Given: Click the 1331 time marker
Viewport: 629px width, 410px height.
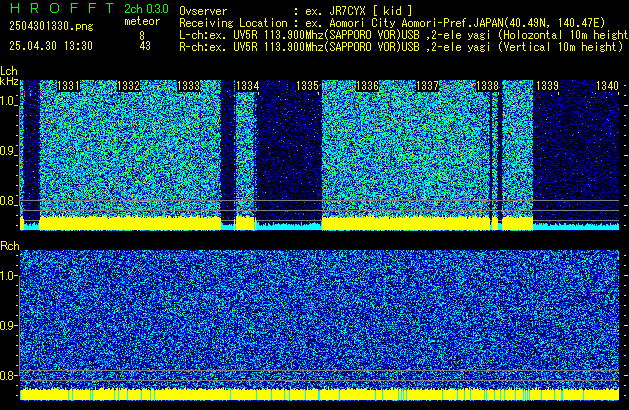Looking at the screenshot, I should 68,86.
